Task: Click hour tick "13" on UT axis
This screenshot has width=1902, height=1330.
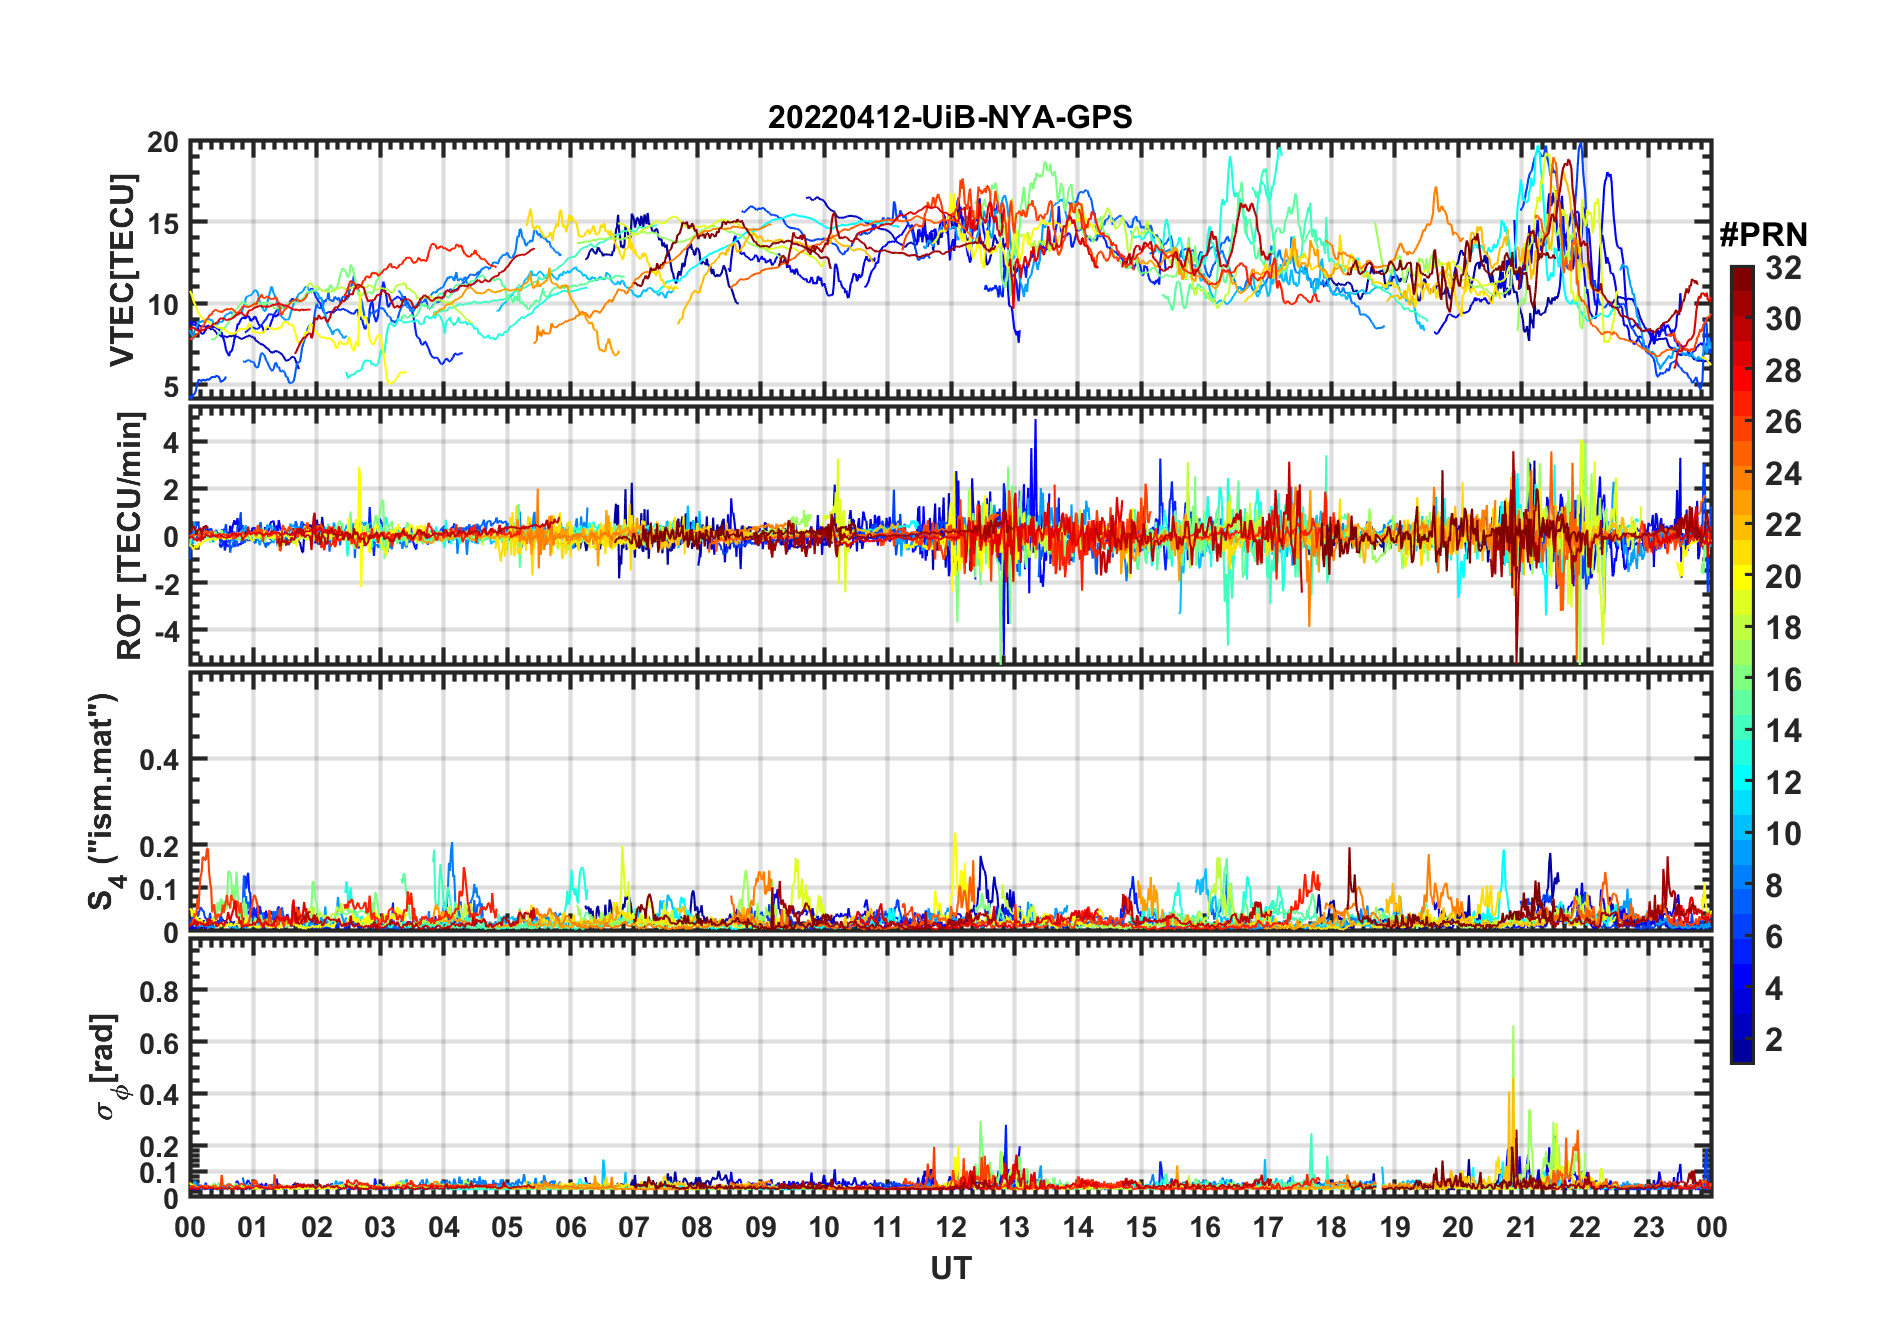Action: (1014, 1227)
